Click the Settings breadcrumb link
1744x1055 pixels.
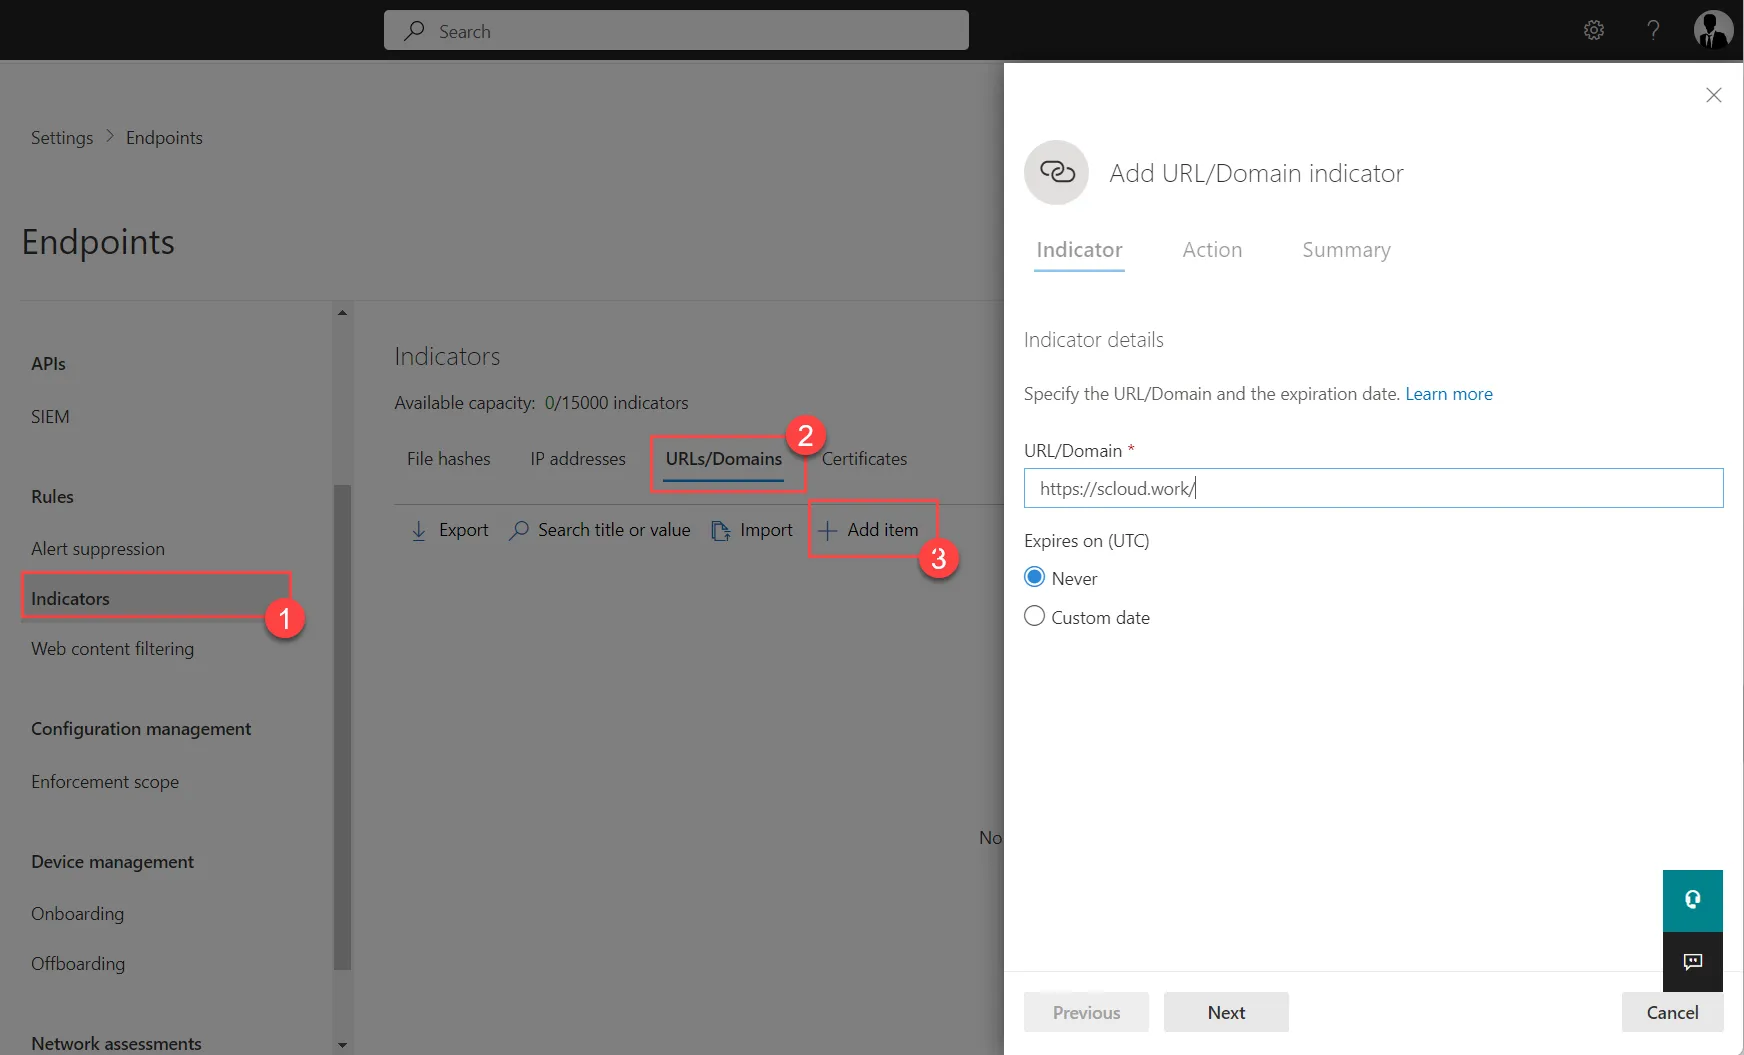click(x=62, y=138)
